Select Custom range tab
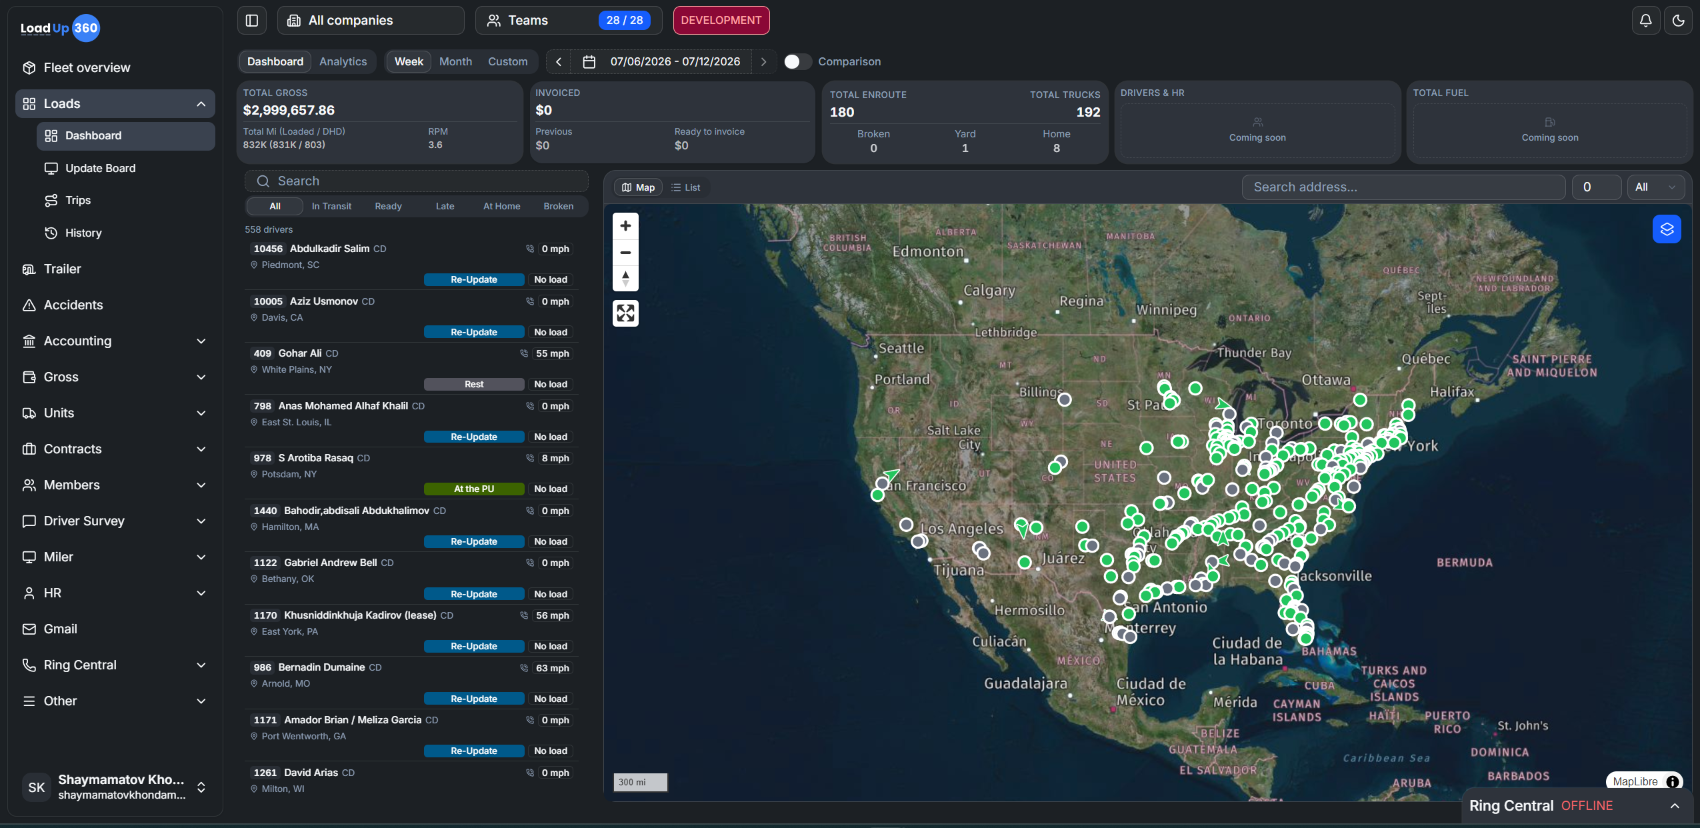 click(x=508, y=62)
